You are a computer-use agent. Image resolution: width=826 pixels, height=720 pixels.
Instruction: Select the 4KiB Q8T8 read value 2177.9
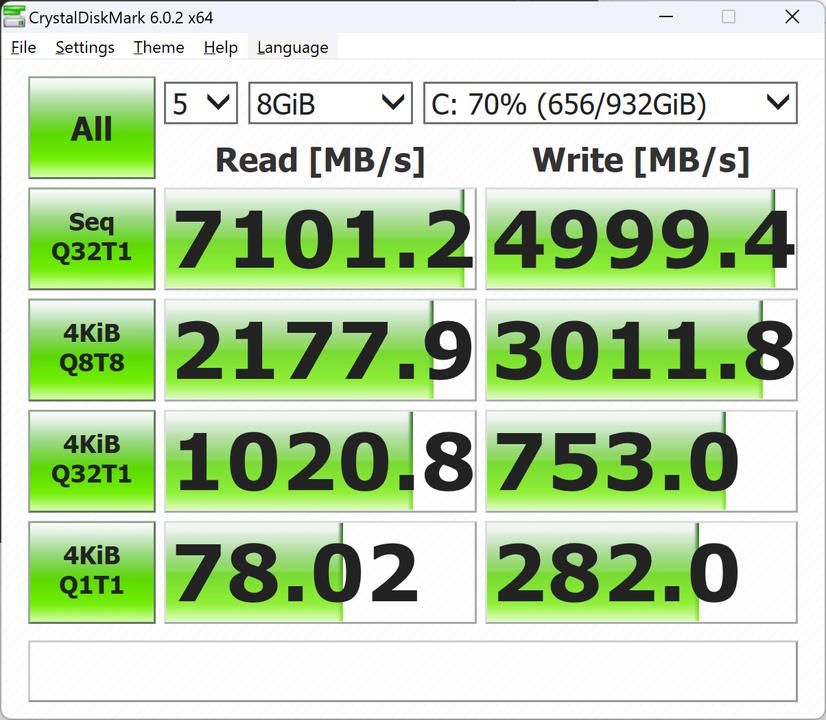point(320,350)
